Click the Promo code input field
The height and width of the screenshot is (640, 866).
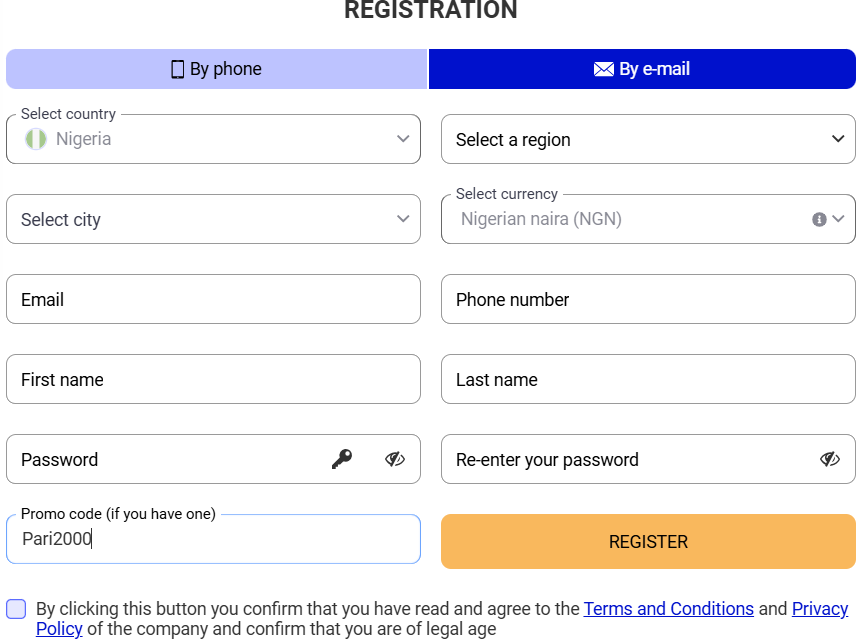[213, 538]
